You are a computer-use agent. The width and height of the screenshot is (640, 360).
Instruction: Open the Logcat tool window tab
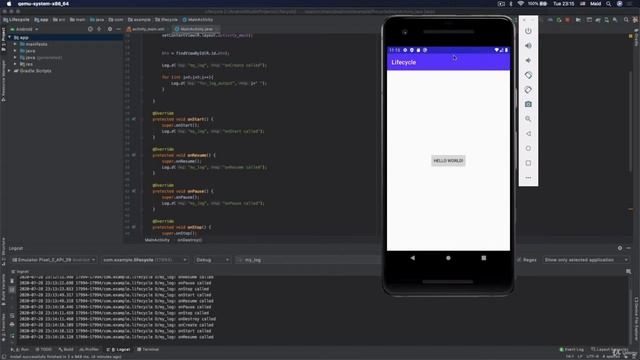click(x=118, y=349)
